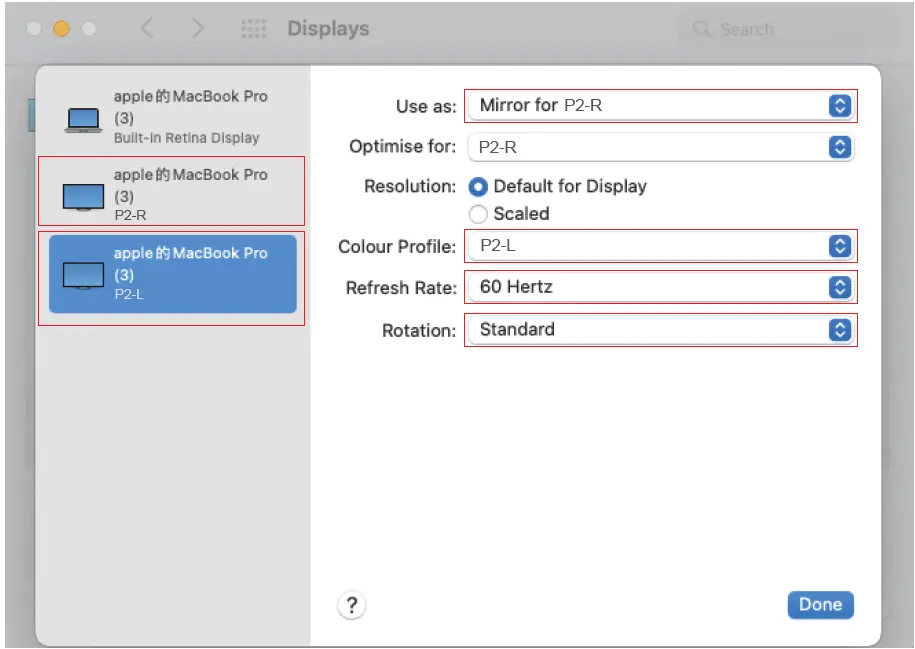This screenshot has height=649, width=915.
Task: Open the Optimise for dropdown
Action: tap(660, 147)
